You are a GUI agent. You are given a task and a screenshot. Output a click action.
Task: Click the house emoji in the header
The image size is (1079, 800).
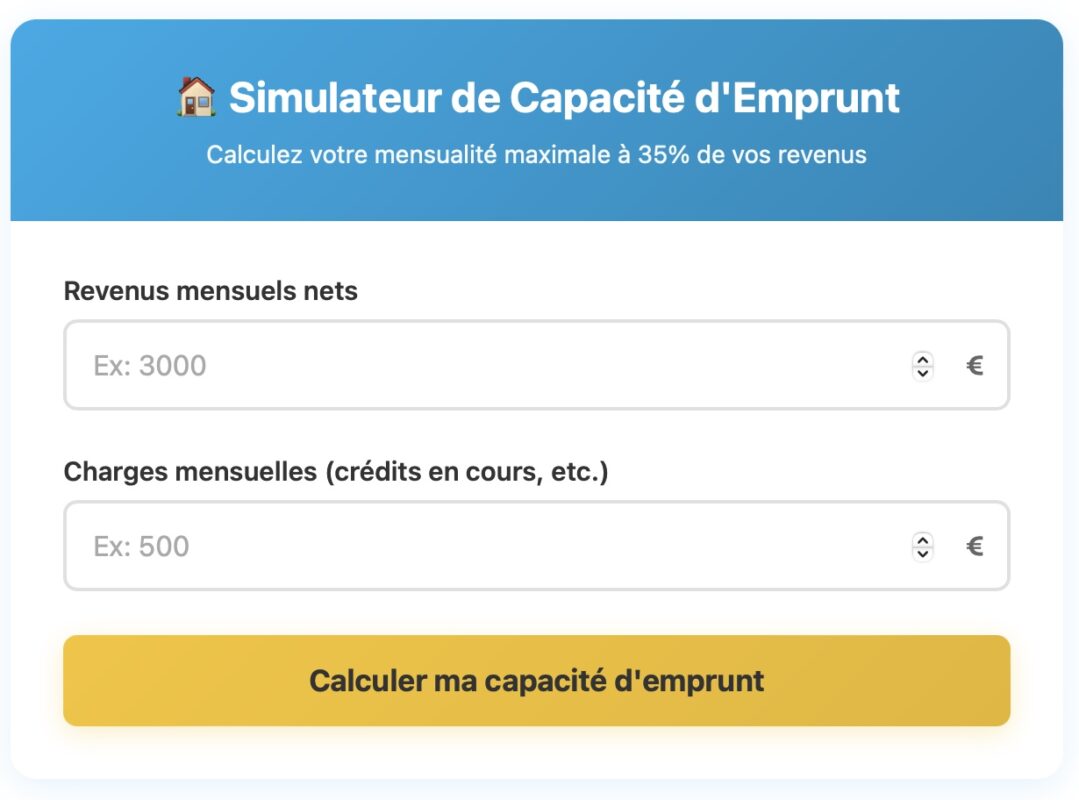pos(196,97)
